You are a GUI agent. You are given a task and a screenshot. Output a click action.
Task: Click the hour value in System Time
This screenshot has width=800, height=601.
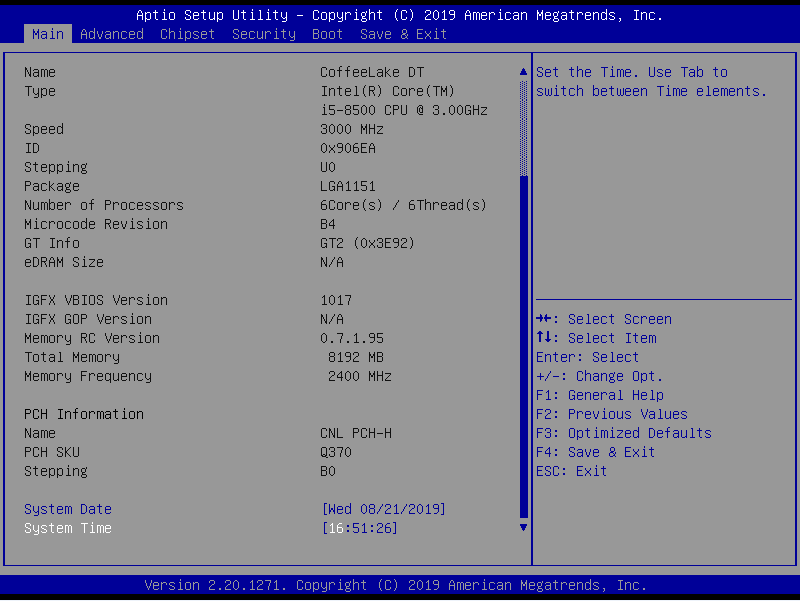pyautogui.click(x=336, y=528)
